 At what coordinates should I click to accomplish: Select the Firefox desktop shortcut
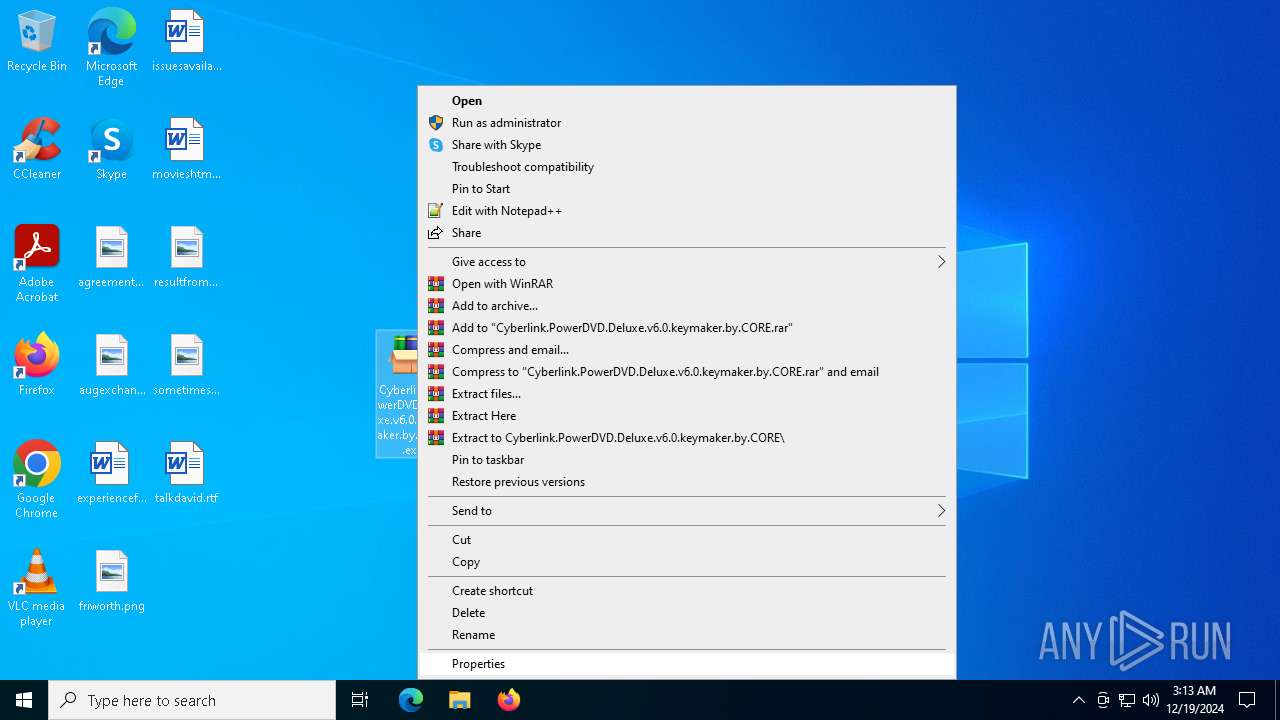point(37,366)
